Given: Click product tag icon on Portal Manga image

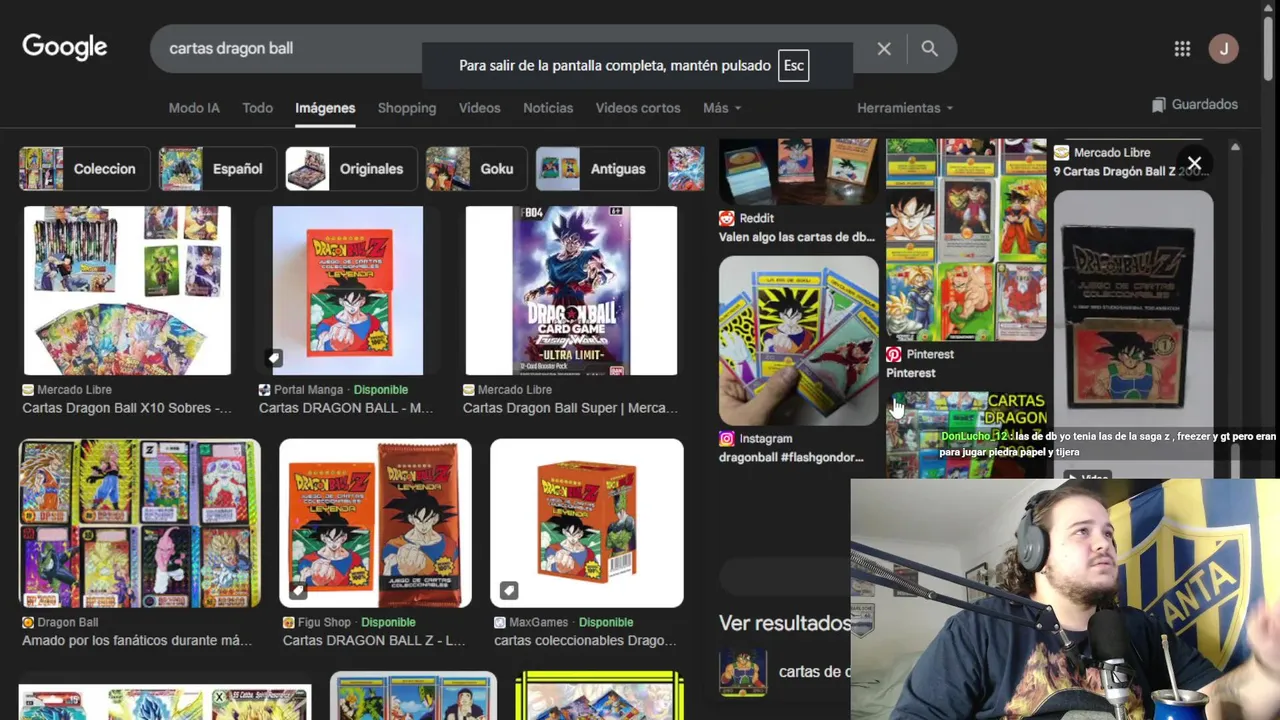Looking at the screenshot, I should [x=274, y=358].
